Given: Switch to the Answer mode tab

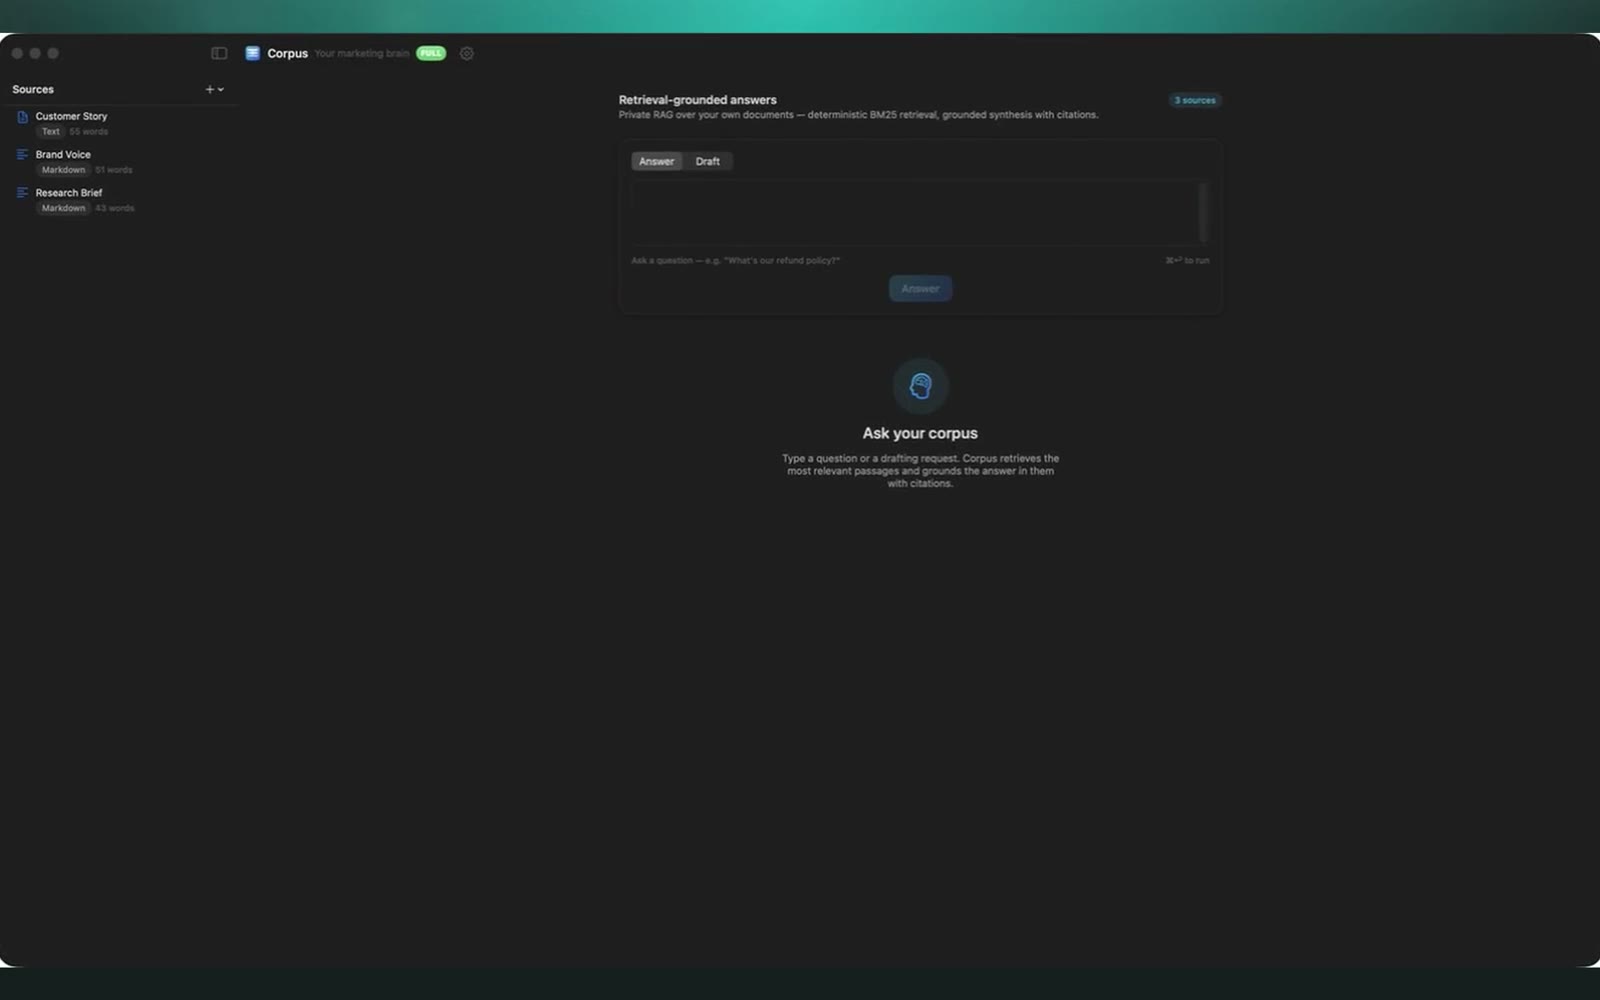Looking at the screenshot, I should click(656, 161).
